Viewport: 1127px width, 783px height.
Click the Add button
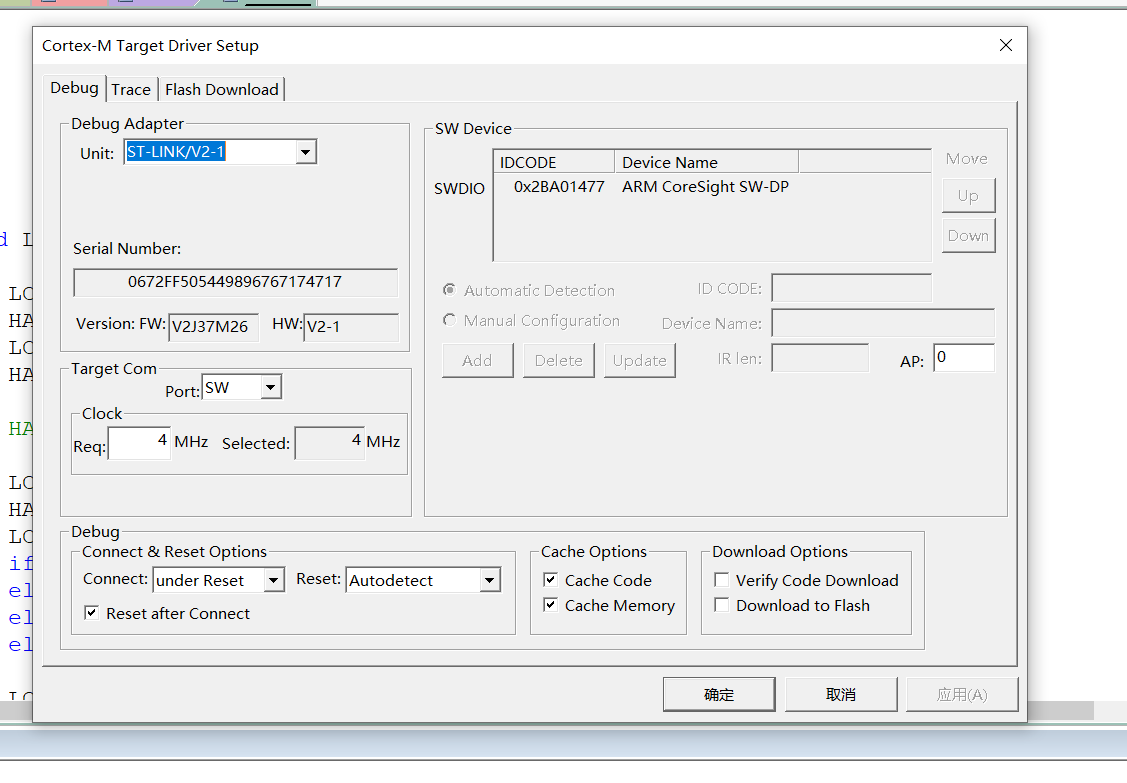(x=477, y=360)
